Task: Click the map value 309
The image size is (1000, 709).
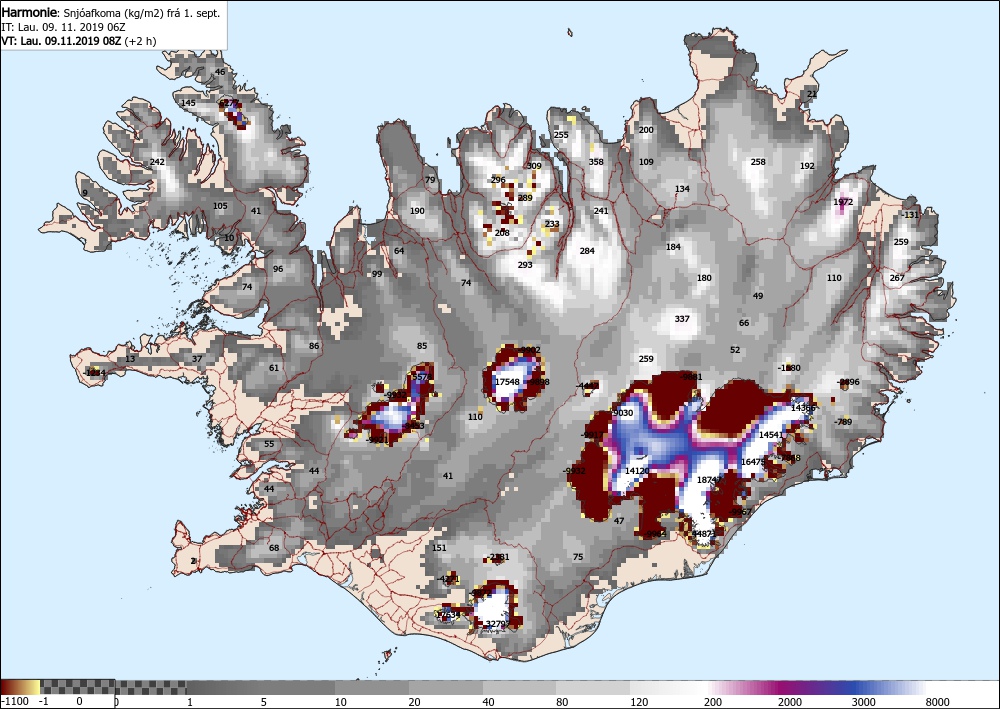Action: [x=534, y=166]
